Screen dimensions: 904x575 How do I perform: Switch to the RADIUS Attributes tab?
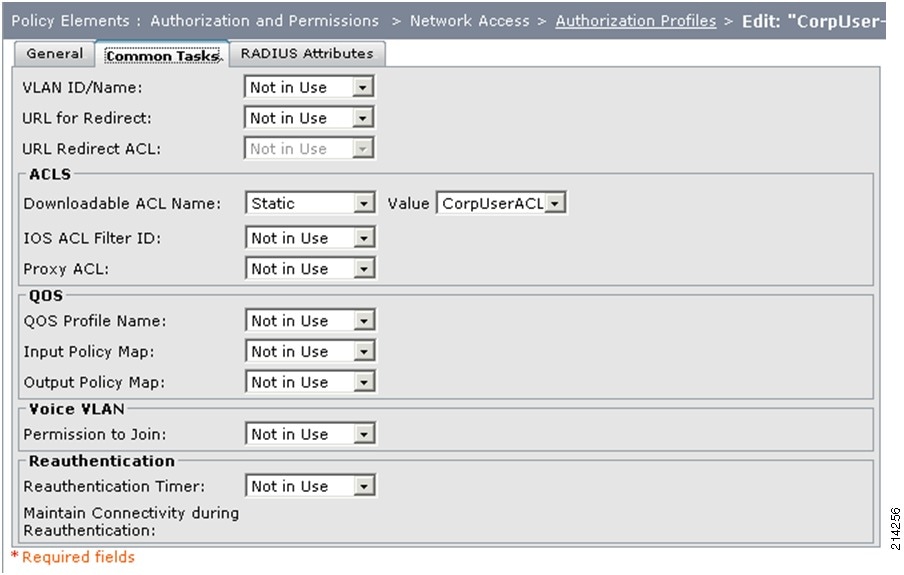307,54
